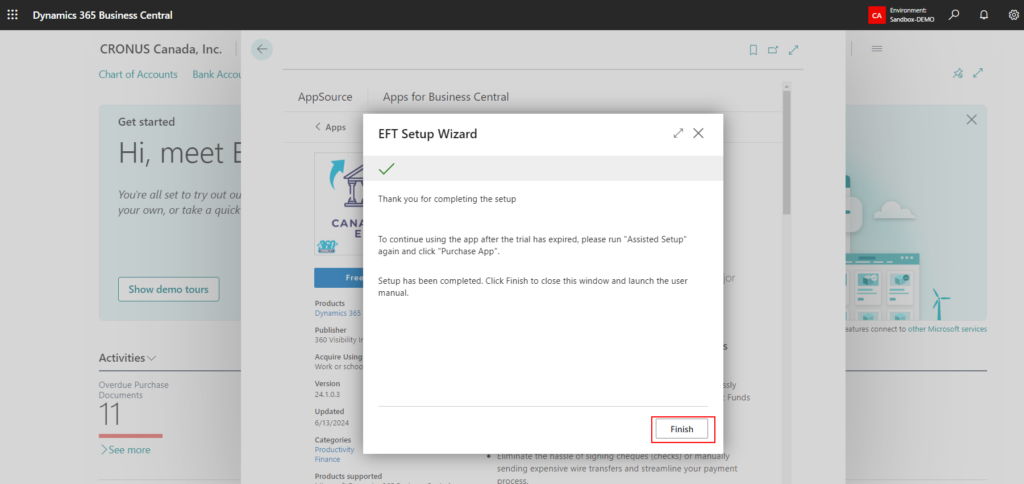
Task: Expand the Activities dropdown
Action: point(127,358)
